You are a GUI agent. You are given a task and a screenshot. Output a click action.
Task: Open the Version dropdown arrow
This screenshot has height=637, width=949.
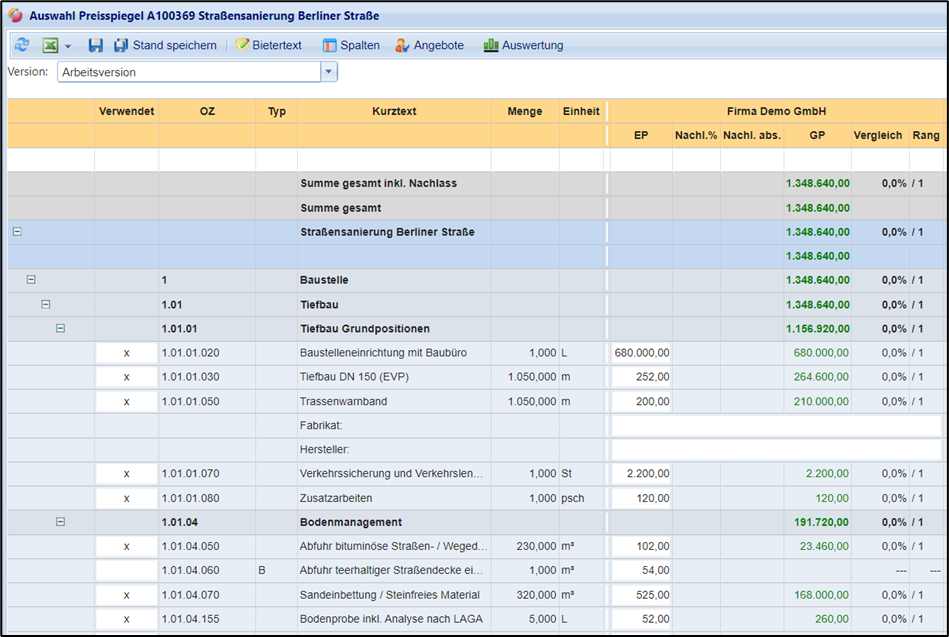pyautogui.click(x=328, y=72)
